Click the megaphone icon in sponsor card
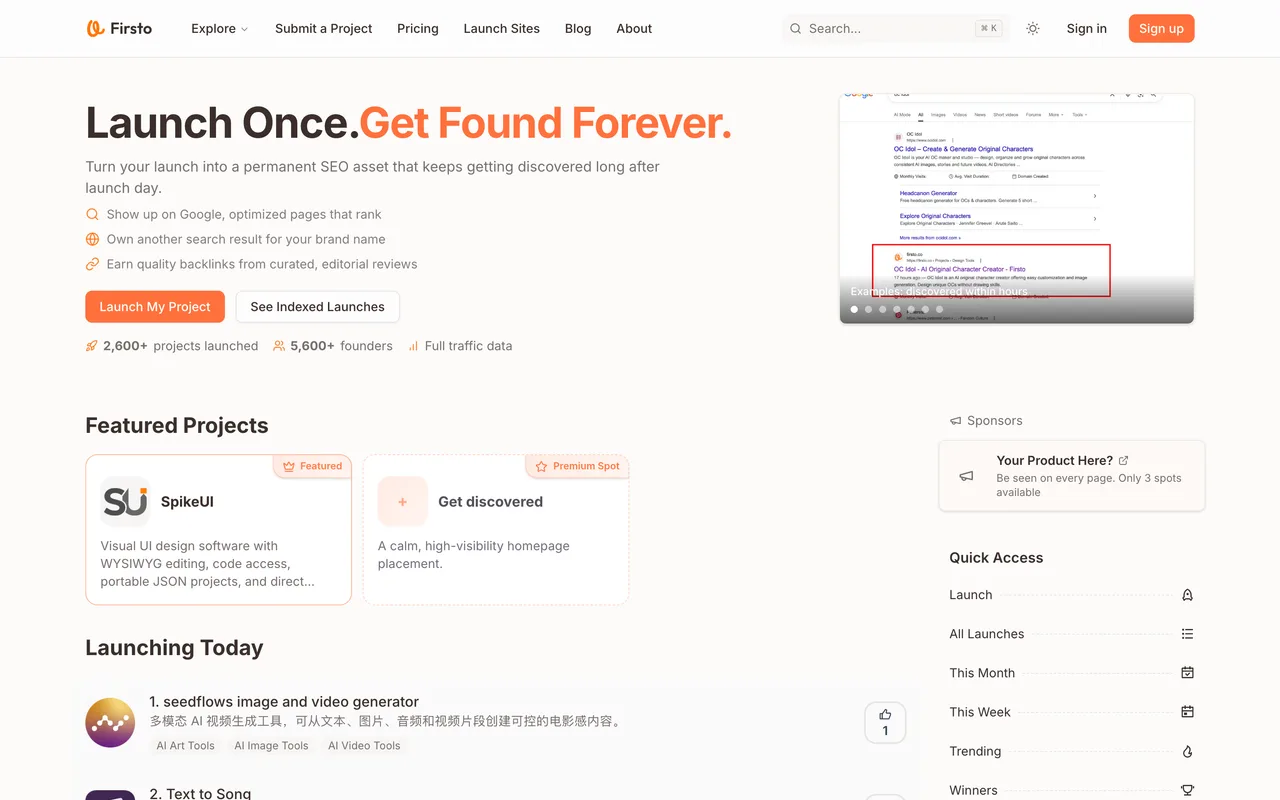The height and width of the screenshot is (800, 1280). click(x=966, y=476)
